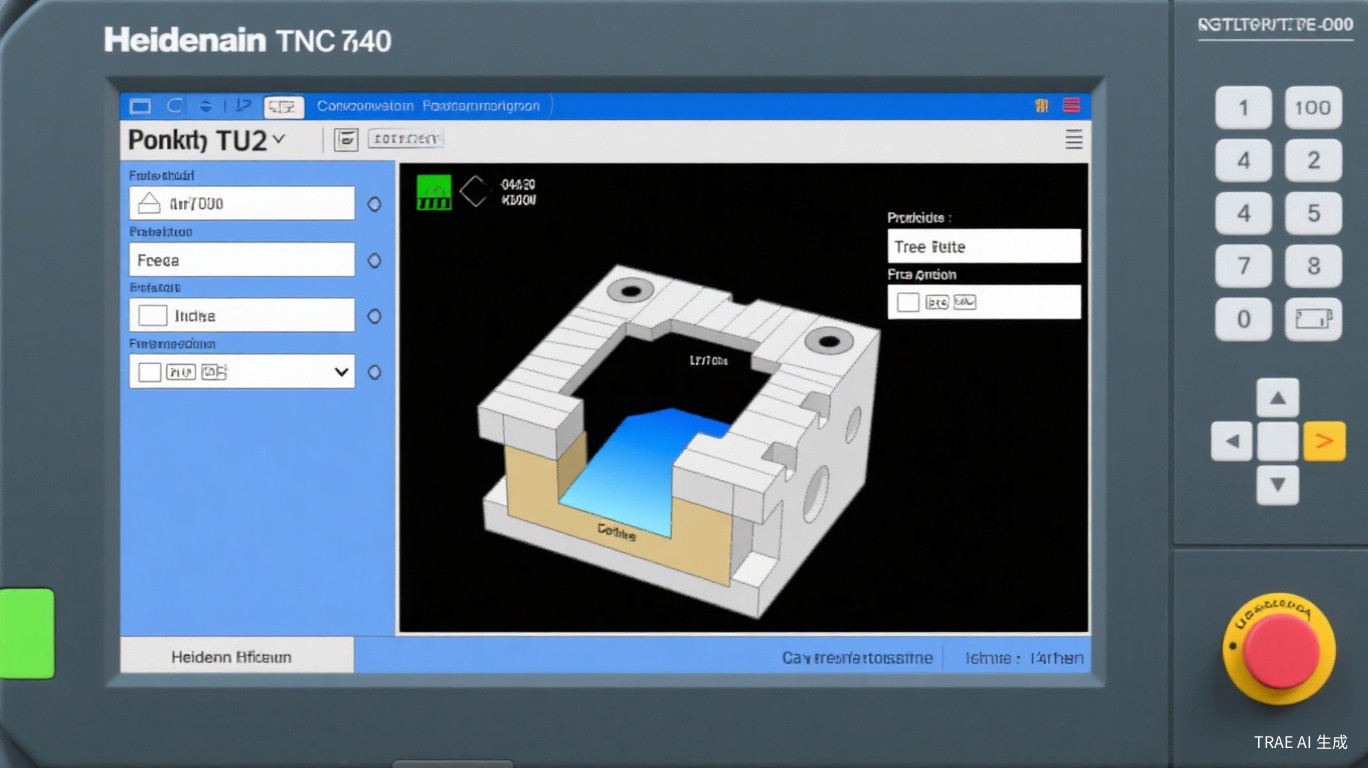Screen dimensions: 1368x768
Task: Push the green button on the left bezel
Action: pos(27,633)
